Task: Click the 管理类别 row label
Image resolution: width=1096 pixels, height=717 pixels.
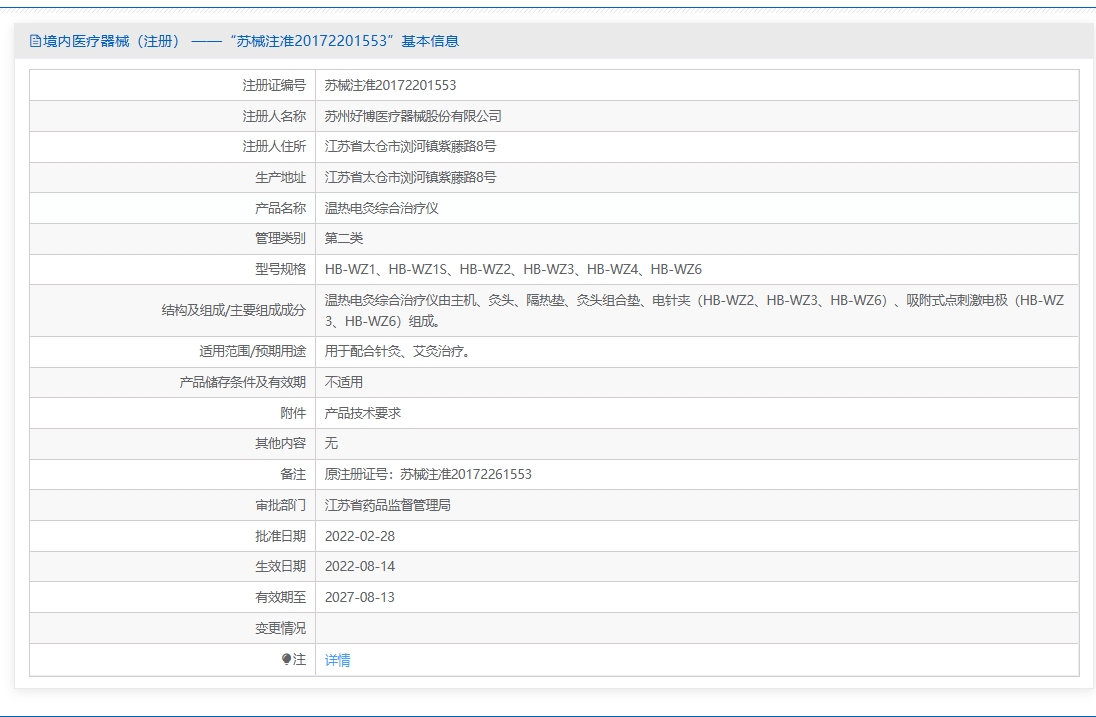Action: 280,238
